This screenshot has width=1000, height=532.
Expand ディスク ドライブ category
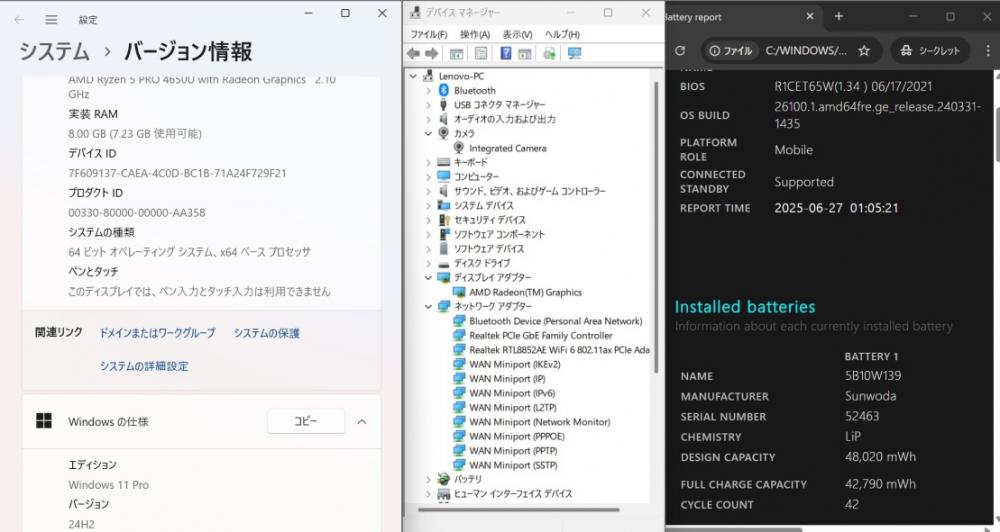point(429,263)
